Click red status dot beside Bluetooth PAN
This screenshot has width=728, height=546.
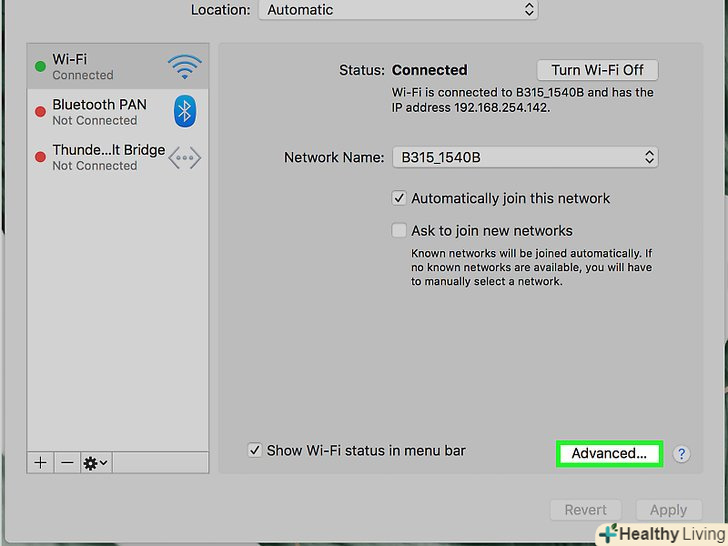click(40, 111)
